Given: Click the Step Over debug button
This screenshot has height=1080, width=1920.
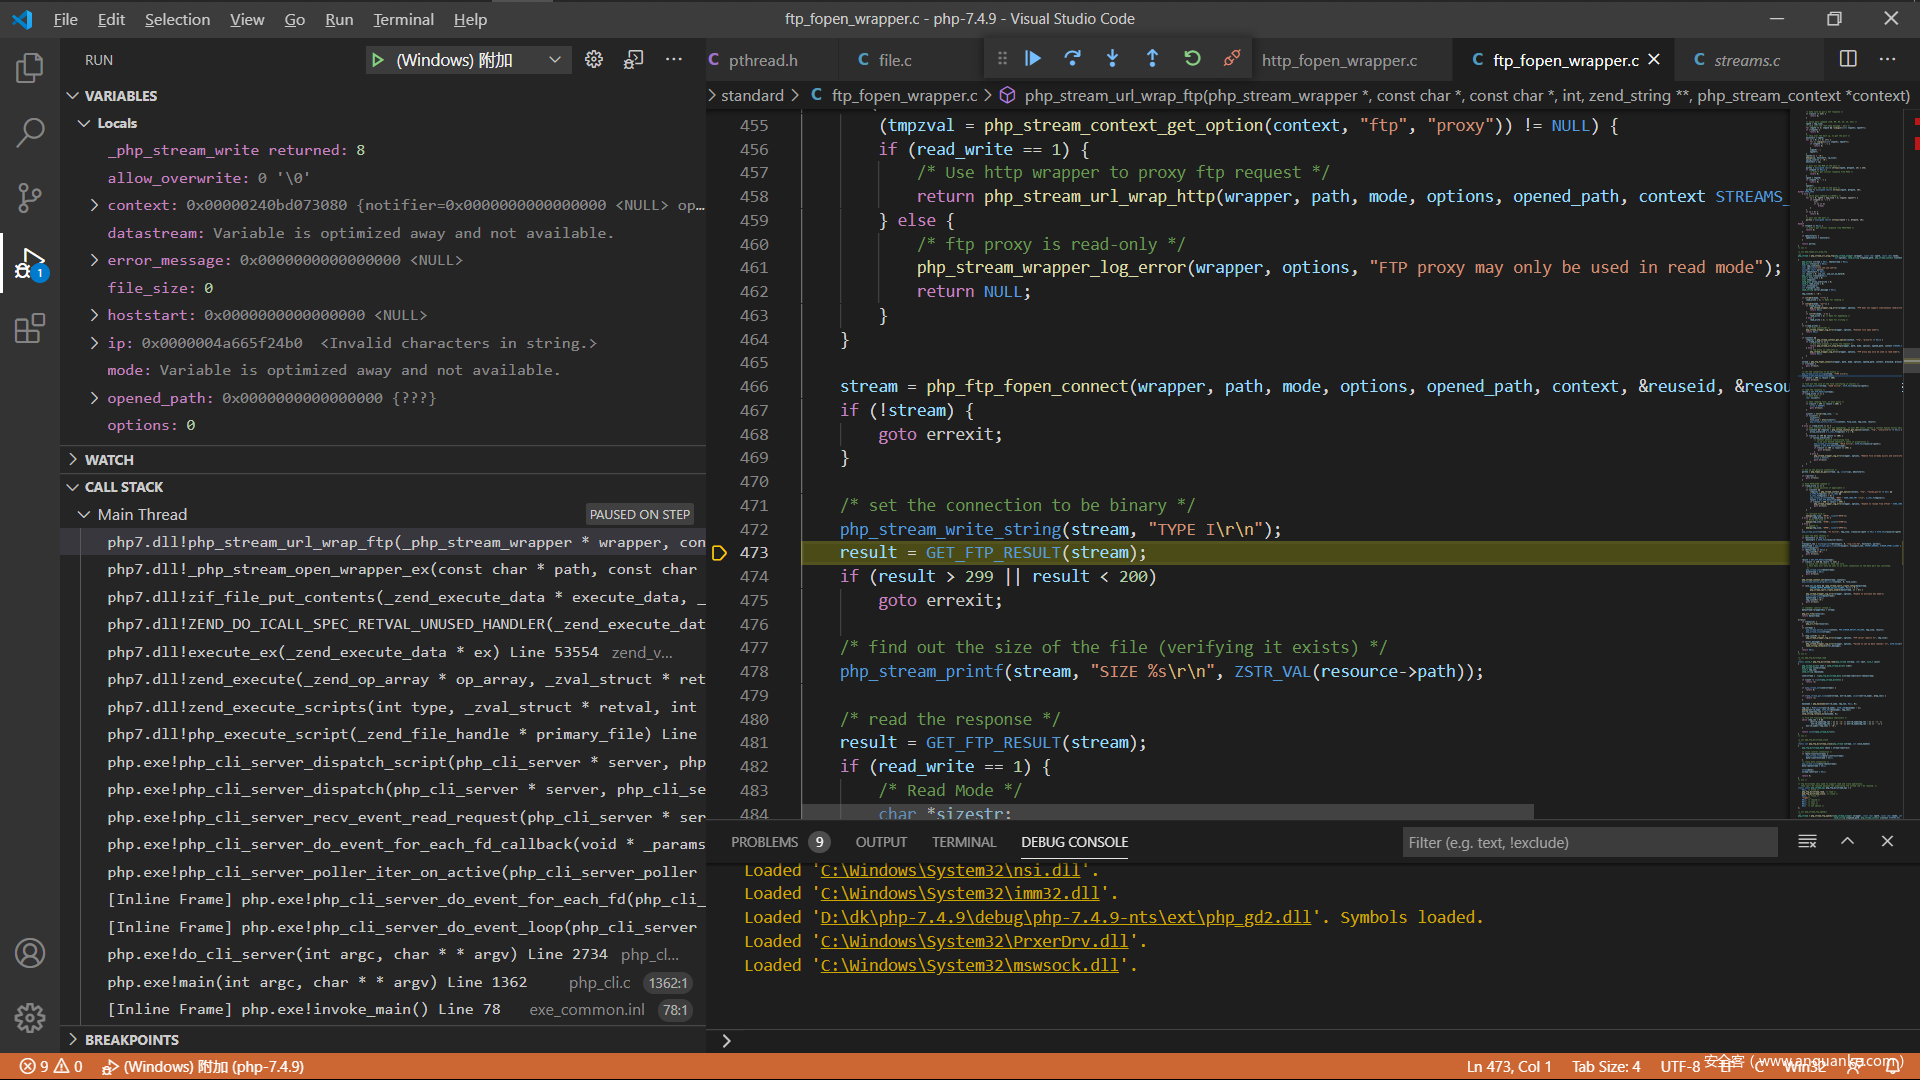Looking at the screenshot, I should tap(1072, 59).
